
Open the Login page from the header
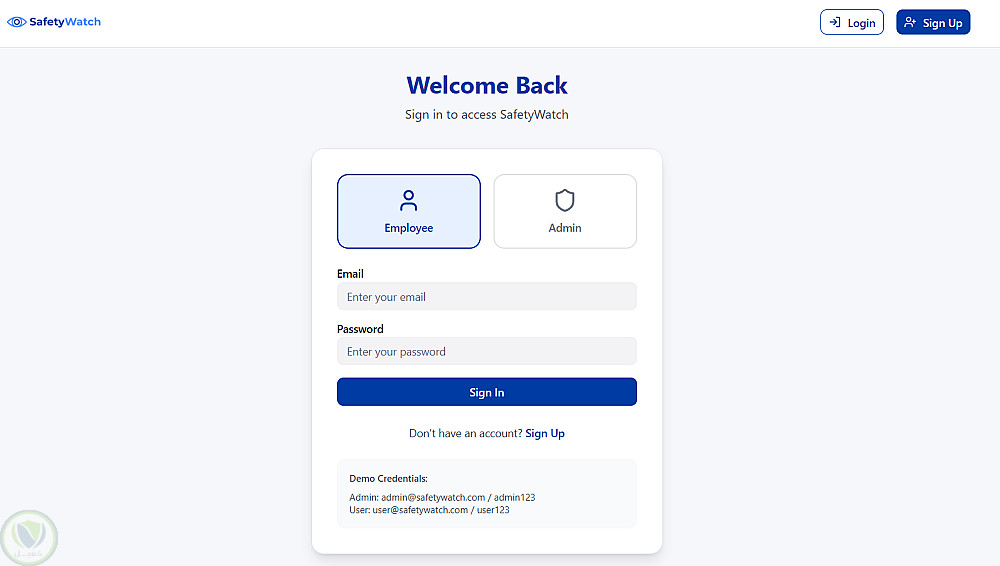tap(852, 22)
